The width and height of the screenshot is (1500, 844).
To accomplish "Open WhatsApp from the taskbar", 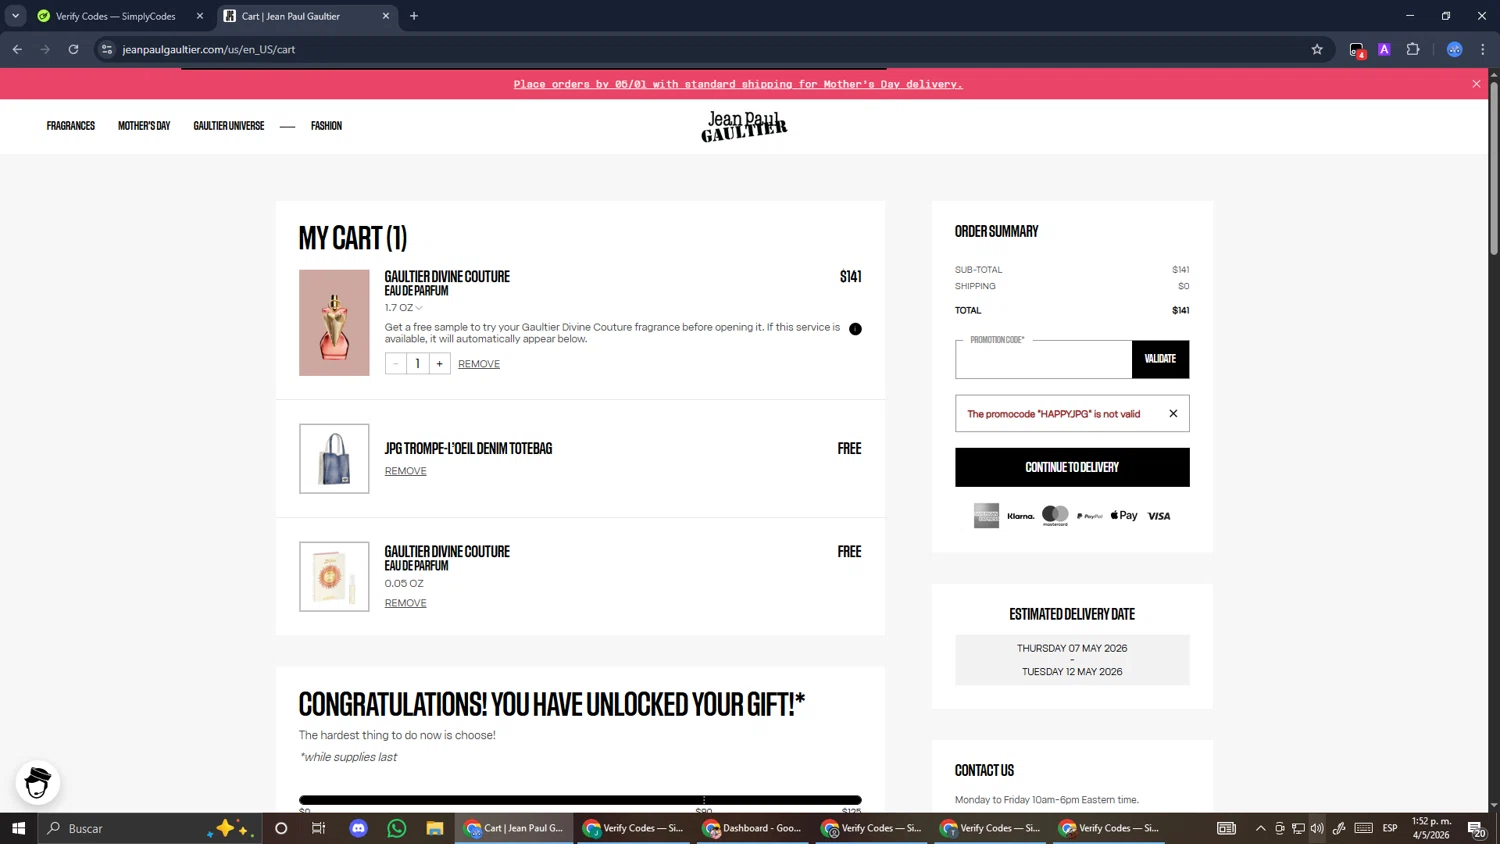I will click(397, 828).
